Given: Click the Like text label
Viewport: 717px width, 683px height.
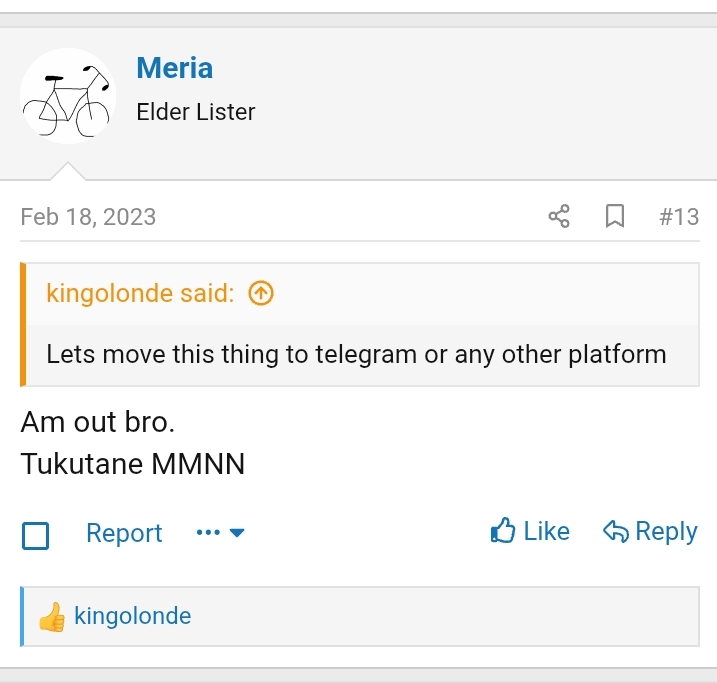Looking at the screenshot, I should tap(547, 531).
